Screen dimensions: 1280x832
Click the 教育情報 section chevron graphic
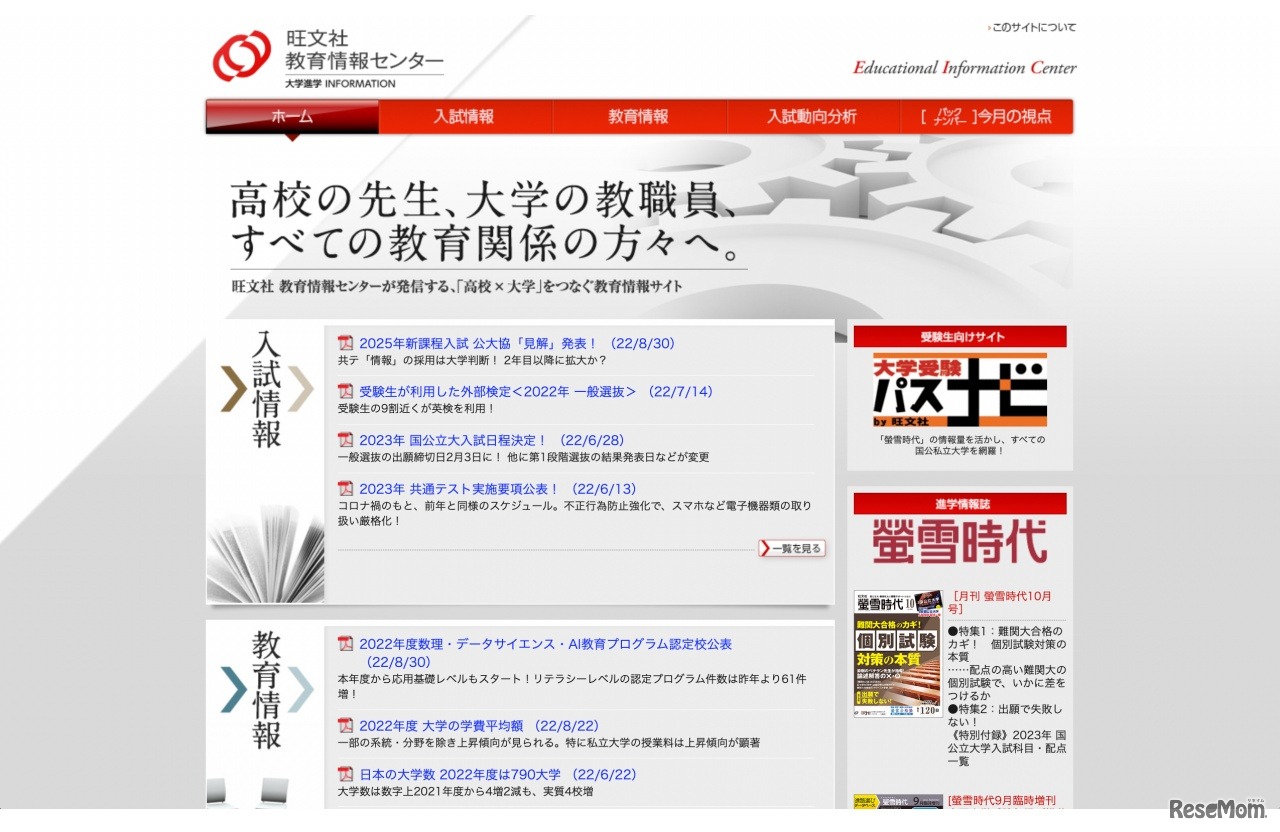click(x=266, y=690)
